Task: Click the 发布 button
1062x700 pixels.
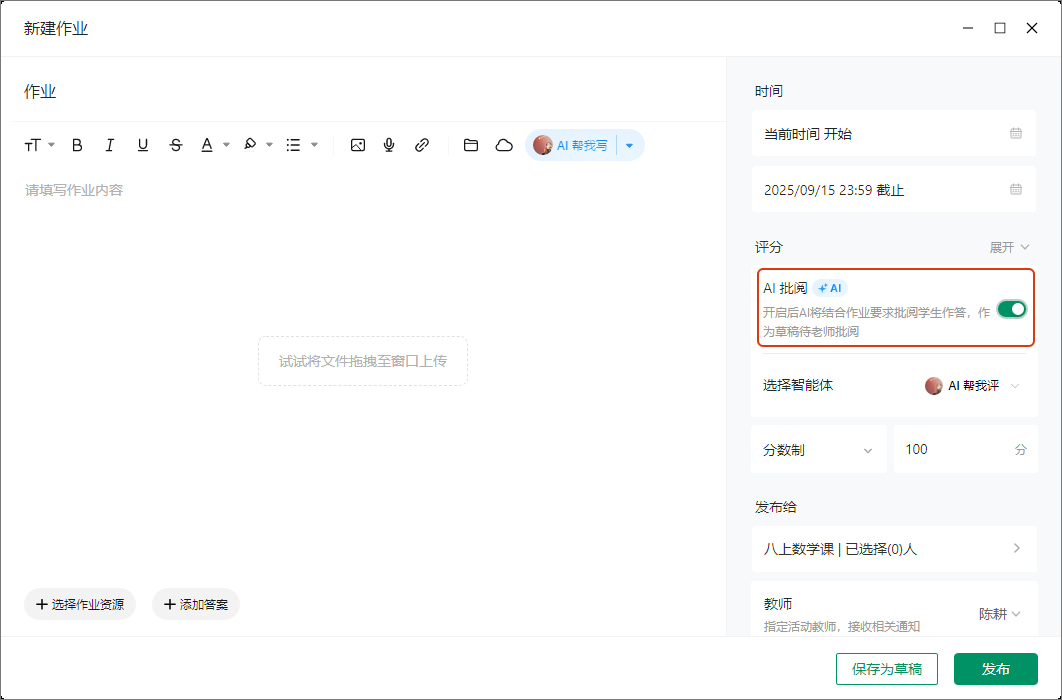Action: point(996,669)
